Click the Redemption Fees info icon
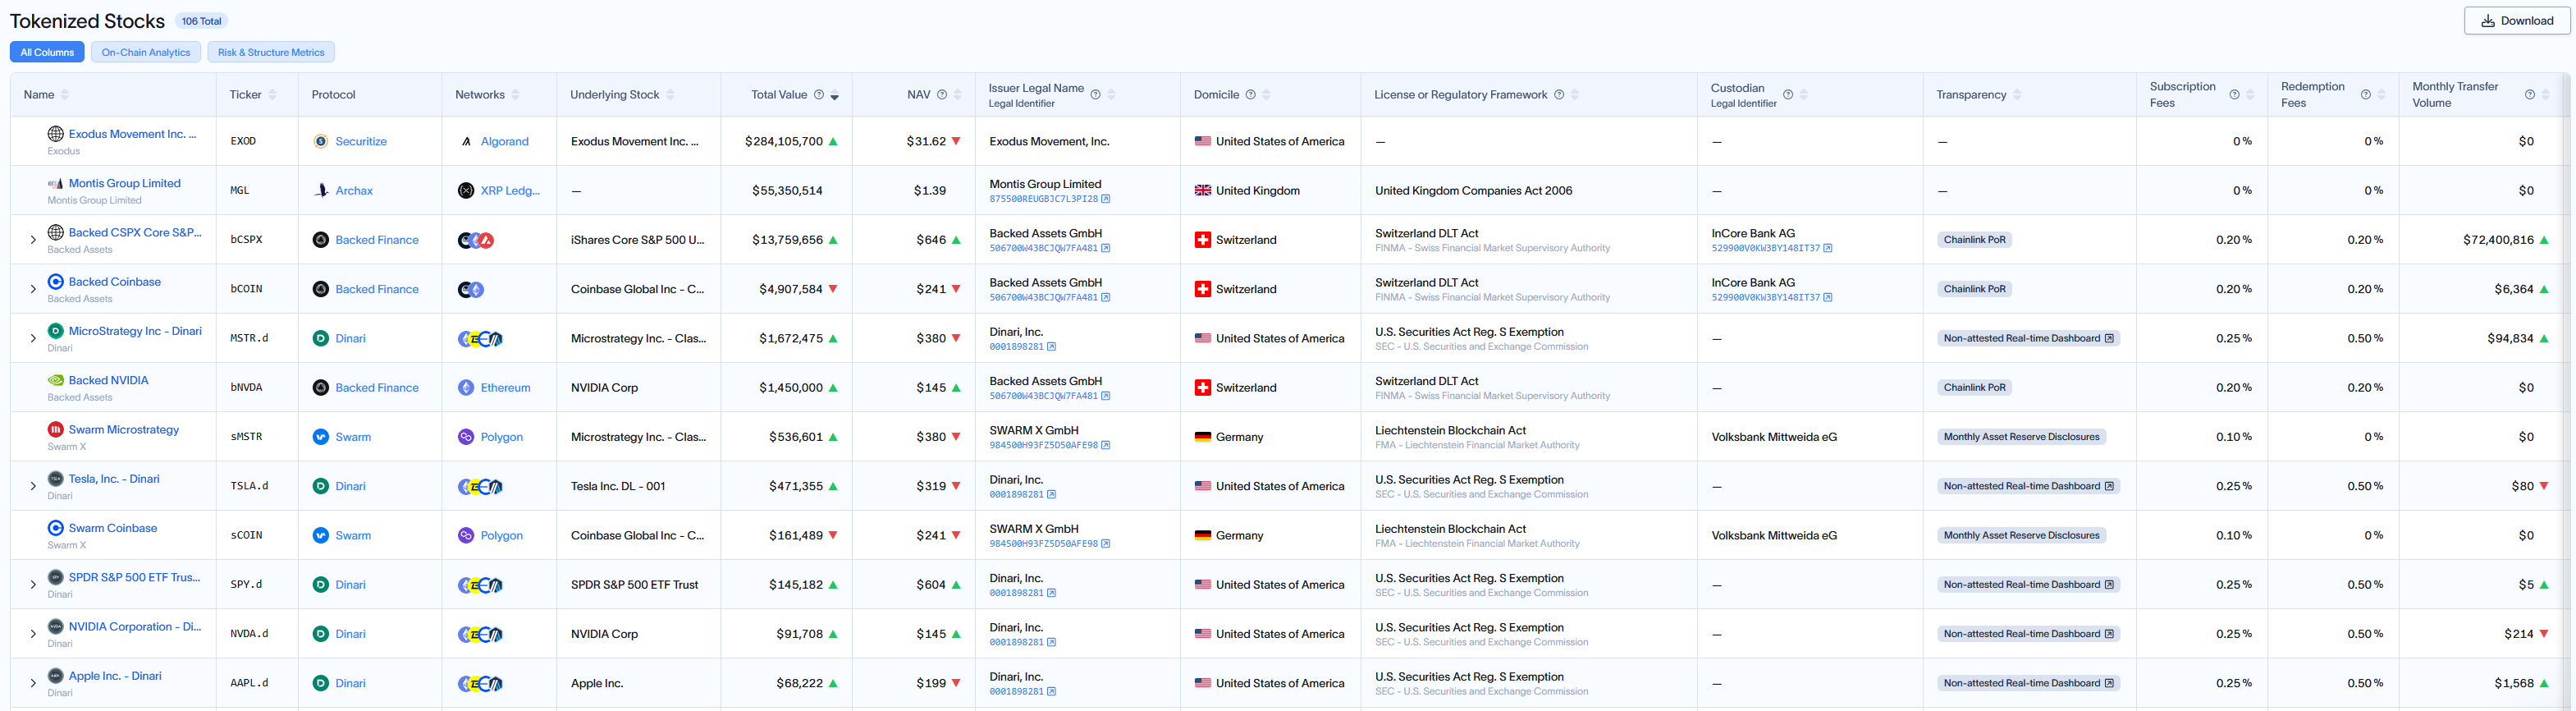This screenshot has width=2576, height=711. [2365, 95]
